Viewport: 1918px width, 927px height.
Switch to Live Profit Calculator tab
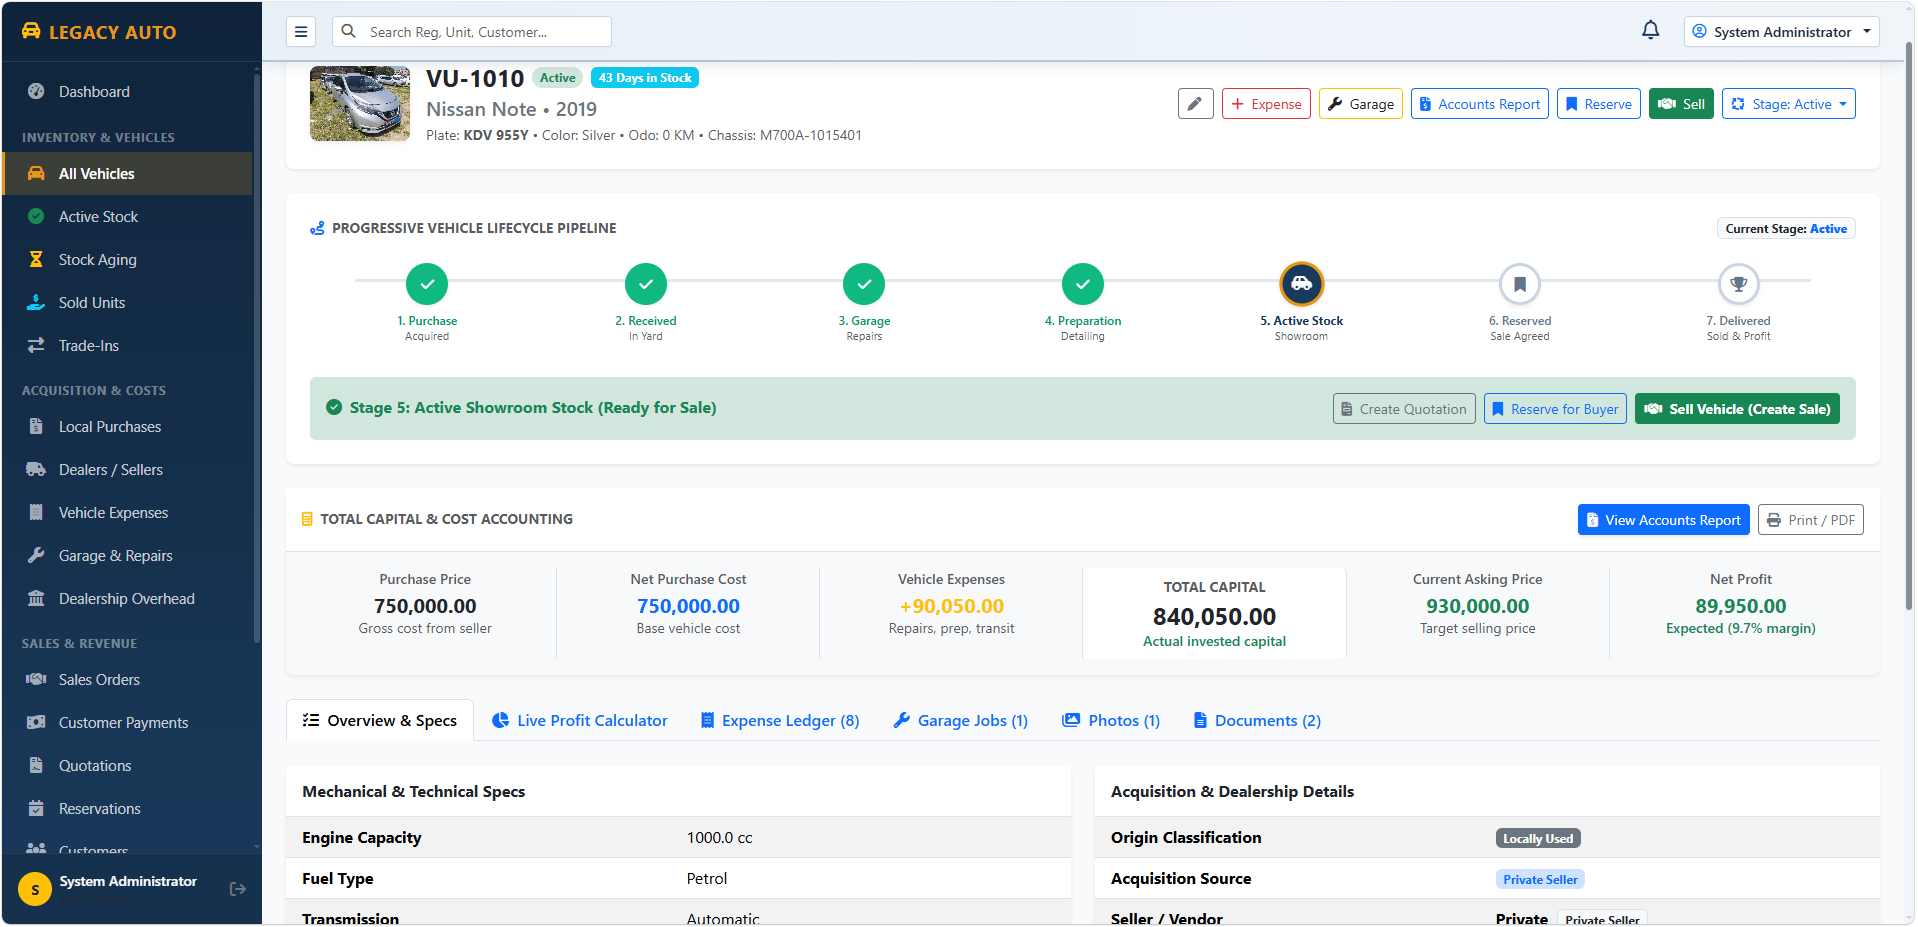pos(580,720)
